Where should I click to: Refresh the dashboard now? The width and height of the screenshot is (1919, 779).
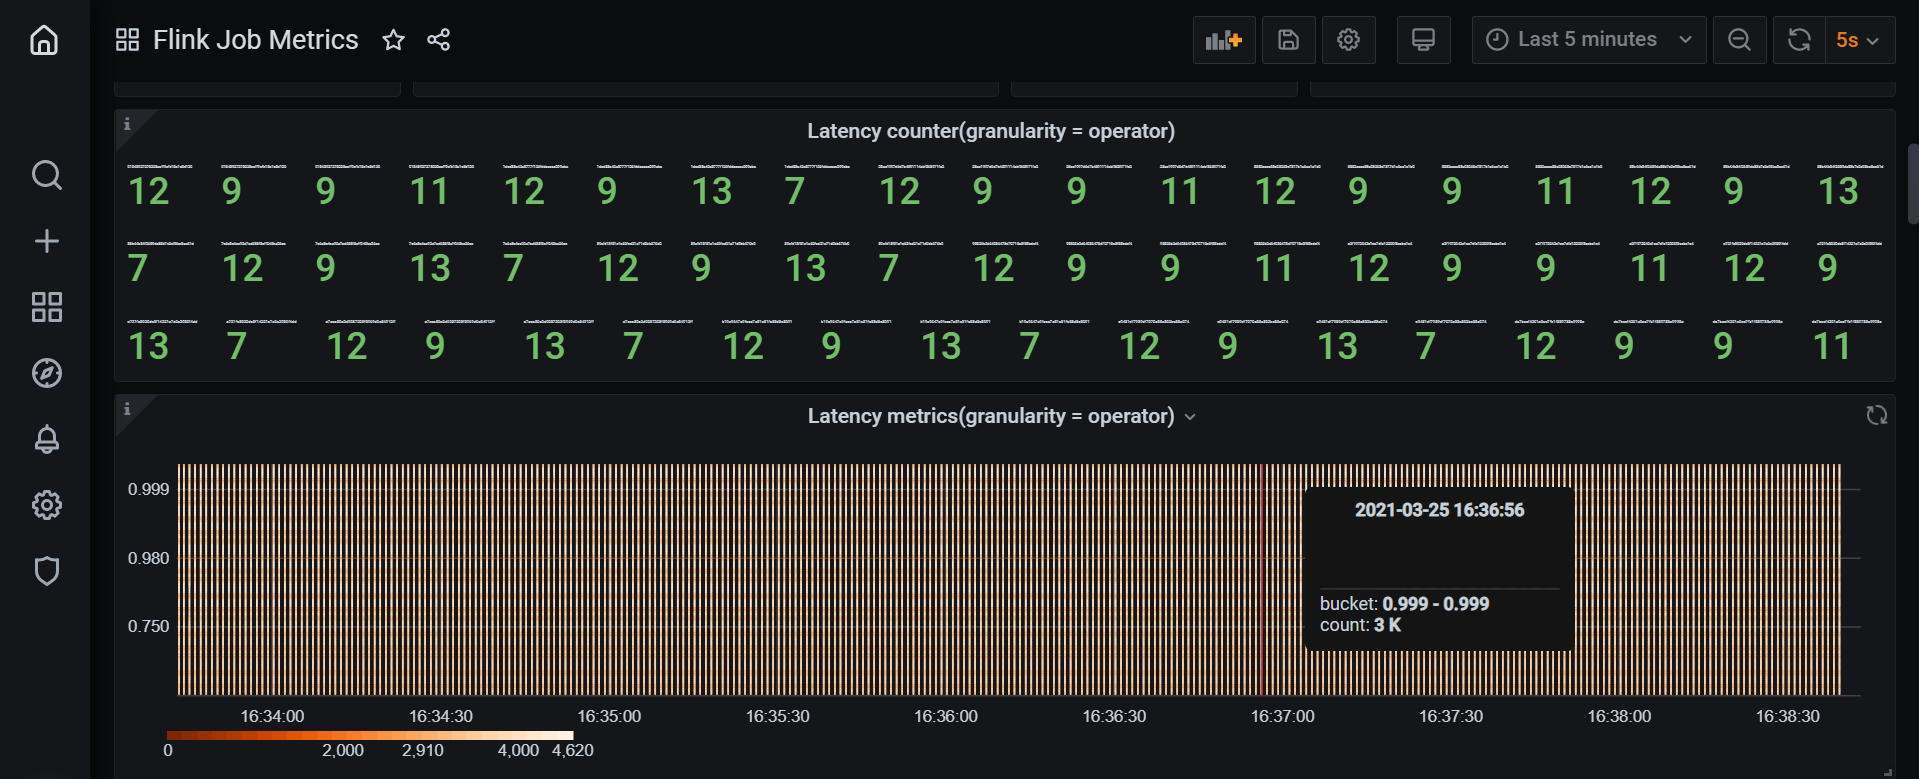click(1799, 40)
